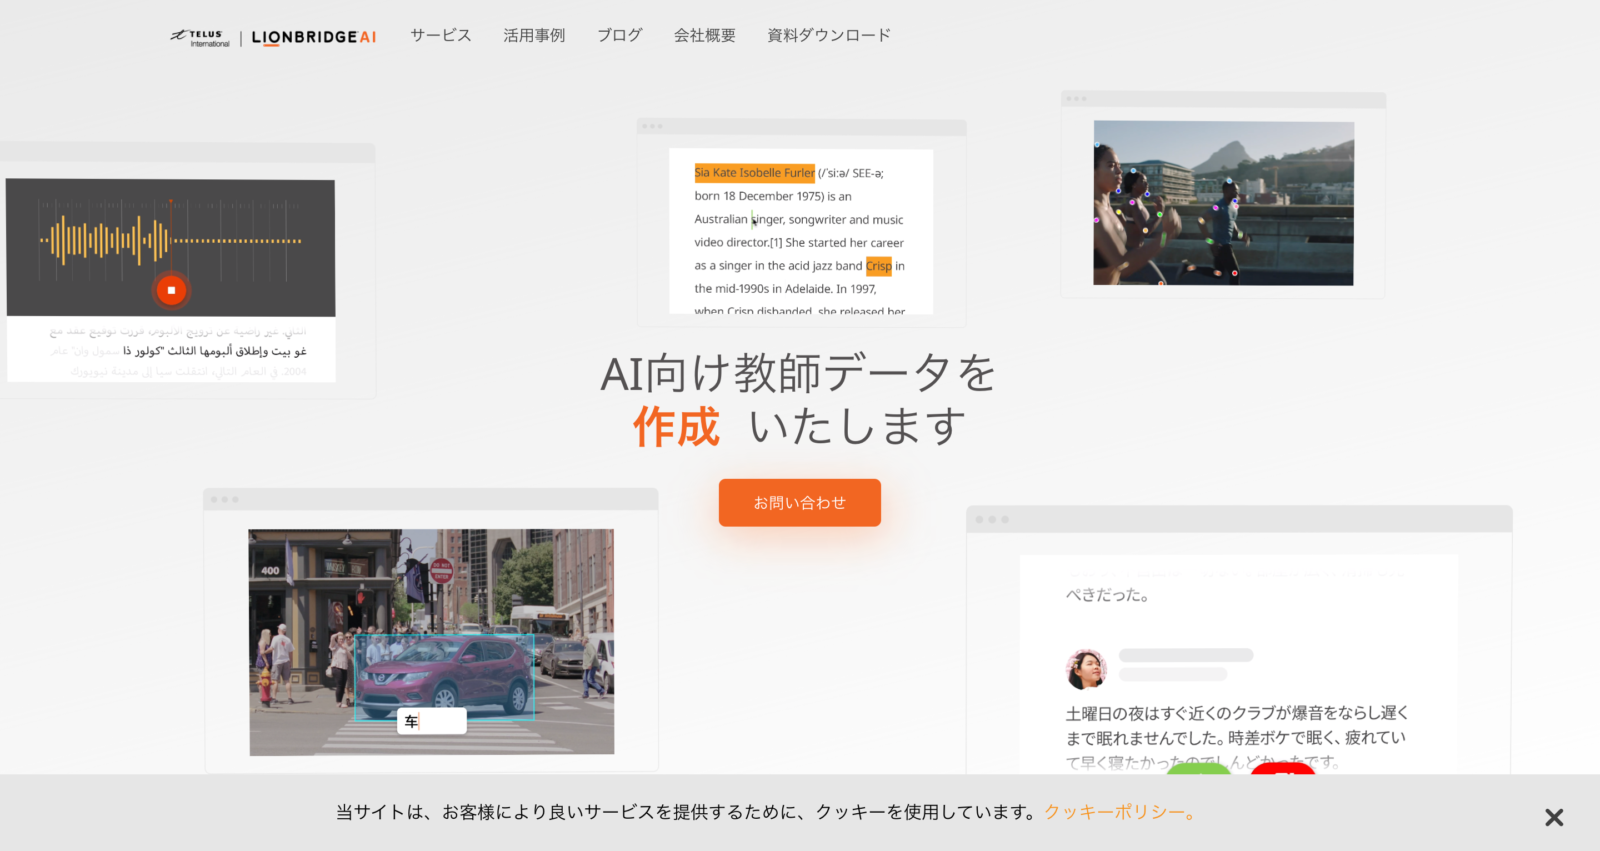Open the 活用事例 menu item

coord(534,35)
